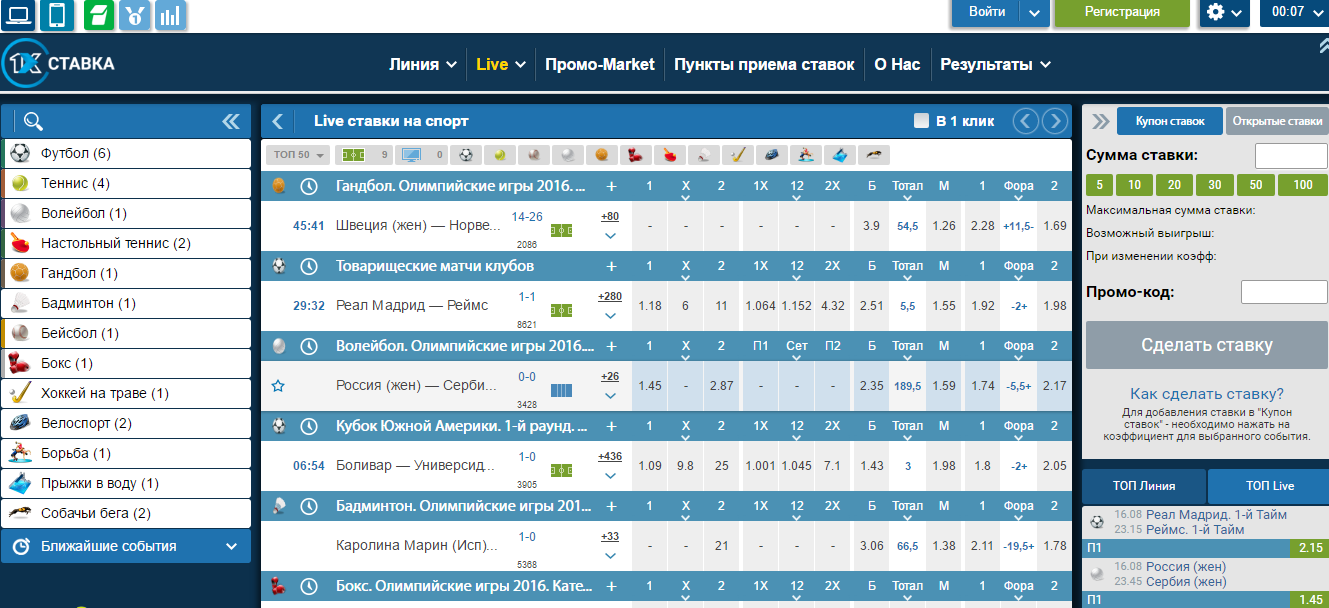This screenshot has width=1329, height=608.
Task: Click the Промо-код input field
Action: 1283,292
